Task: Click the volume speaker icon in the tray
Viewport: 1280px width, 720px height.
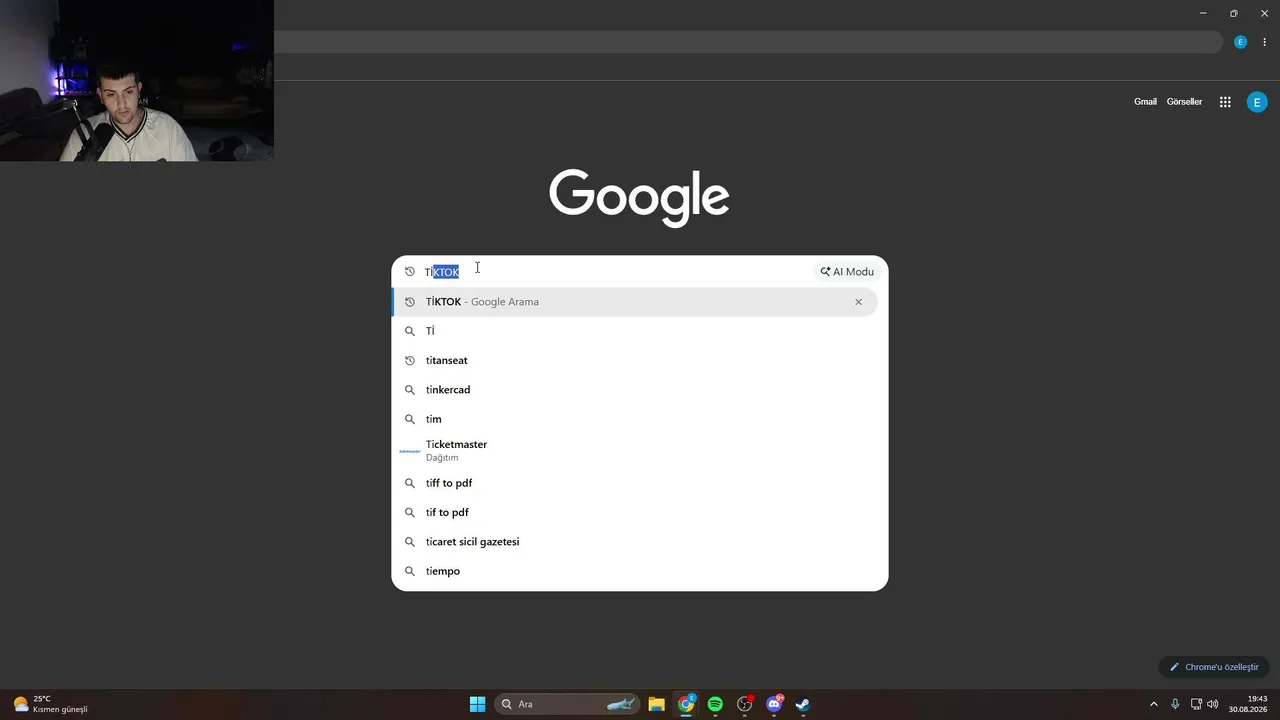Action: coord(1213,704)
